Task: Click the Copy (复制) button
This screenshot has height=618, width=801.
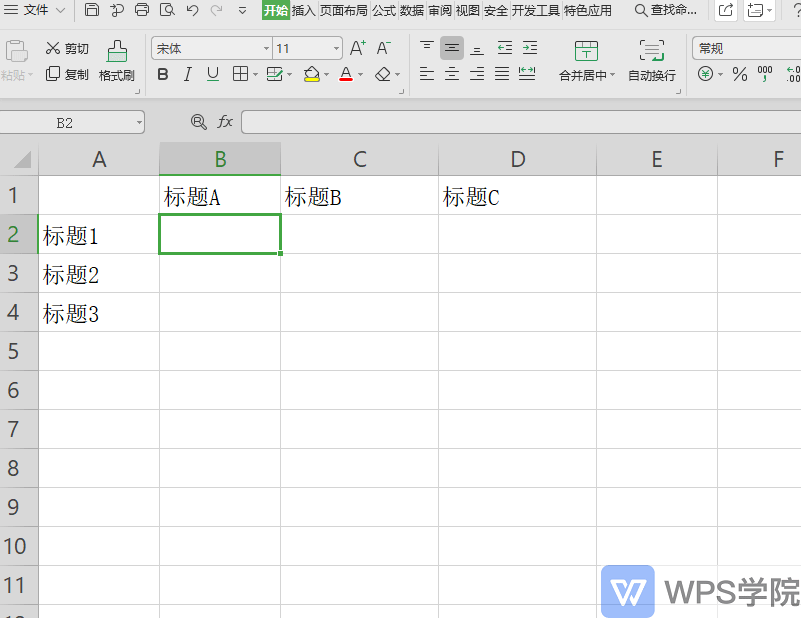Action: click(x=67, y=75)
